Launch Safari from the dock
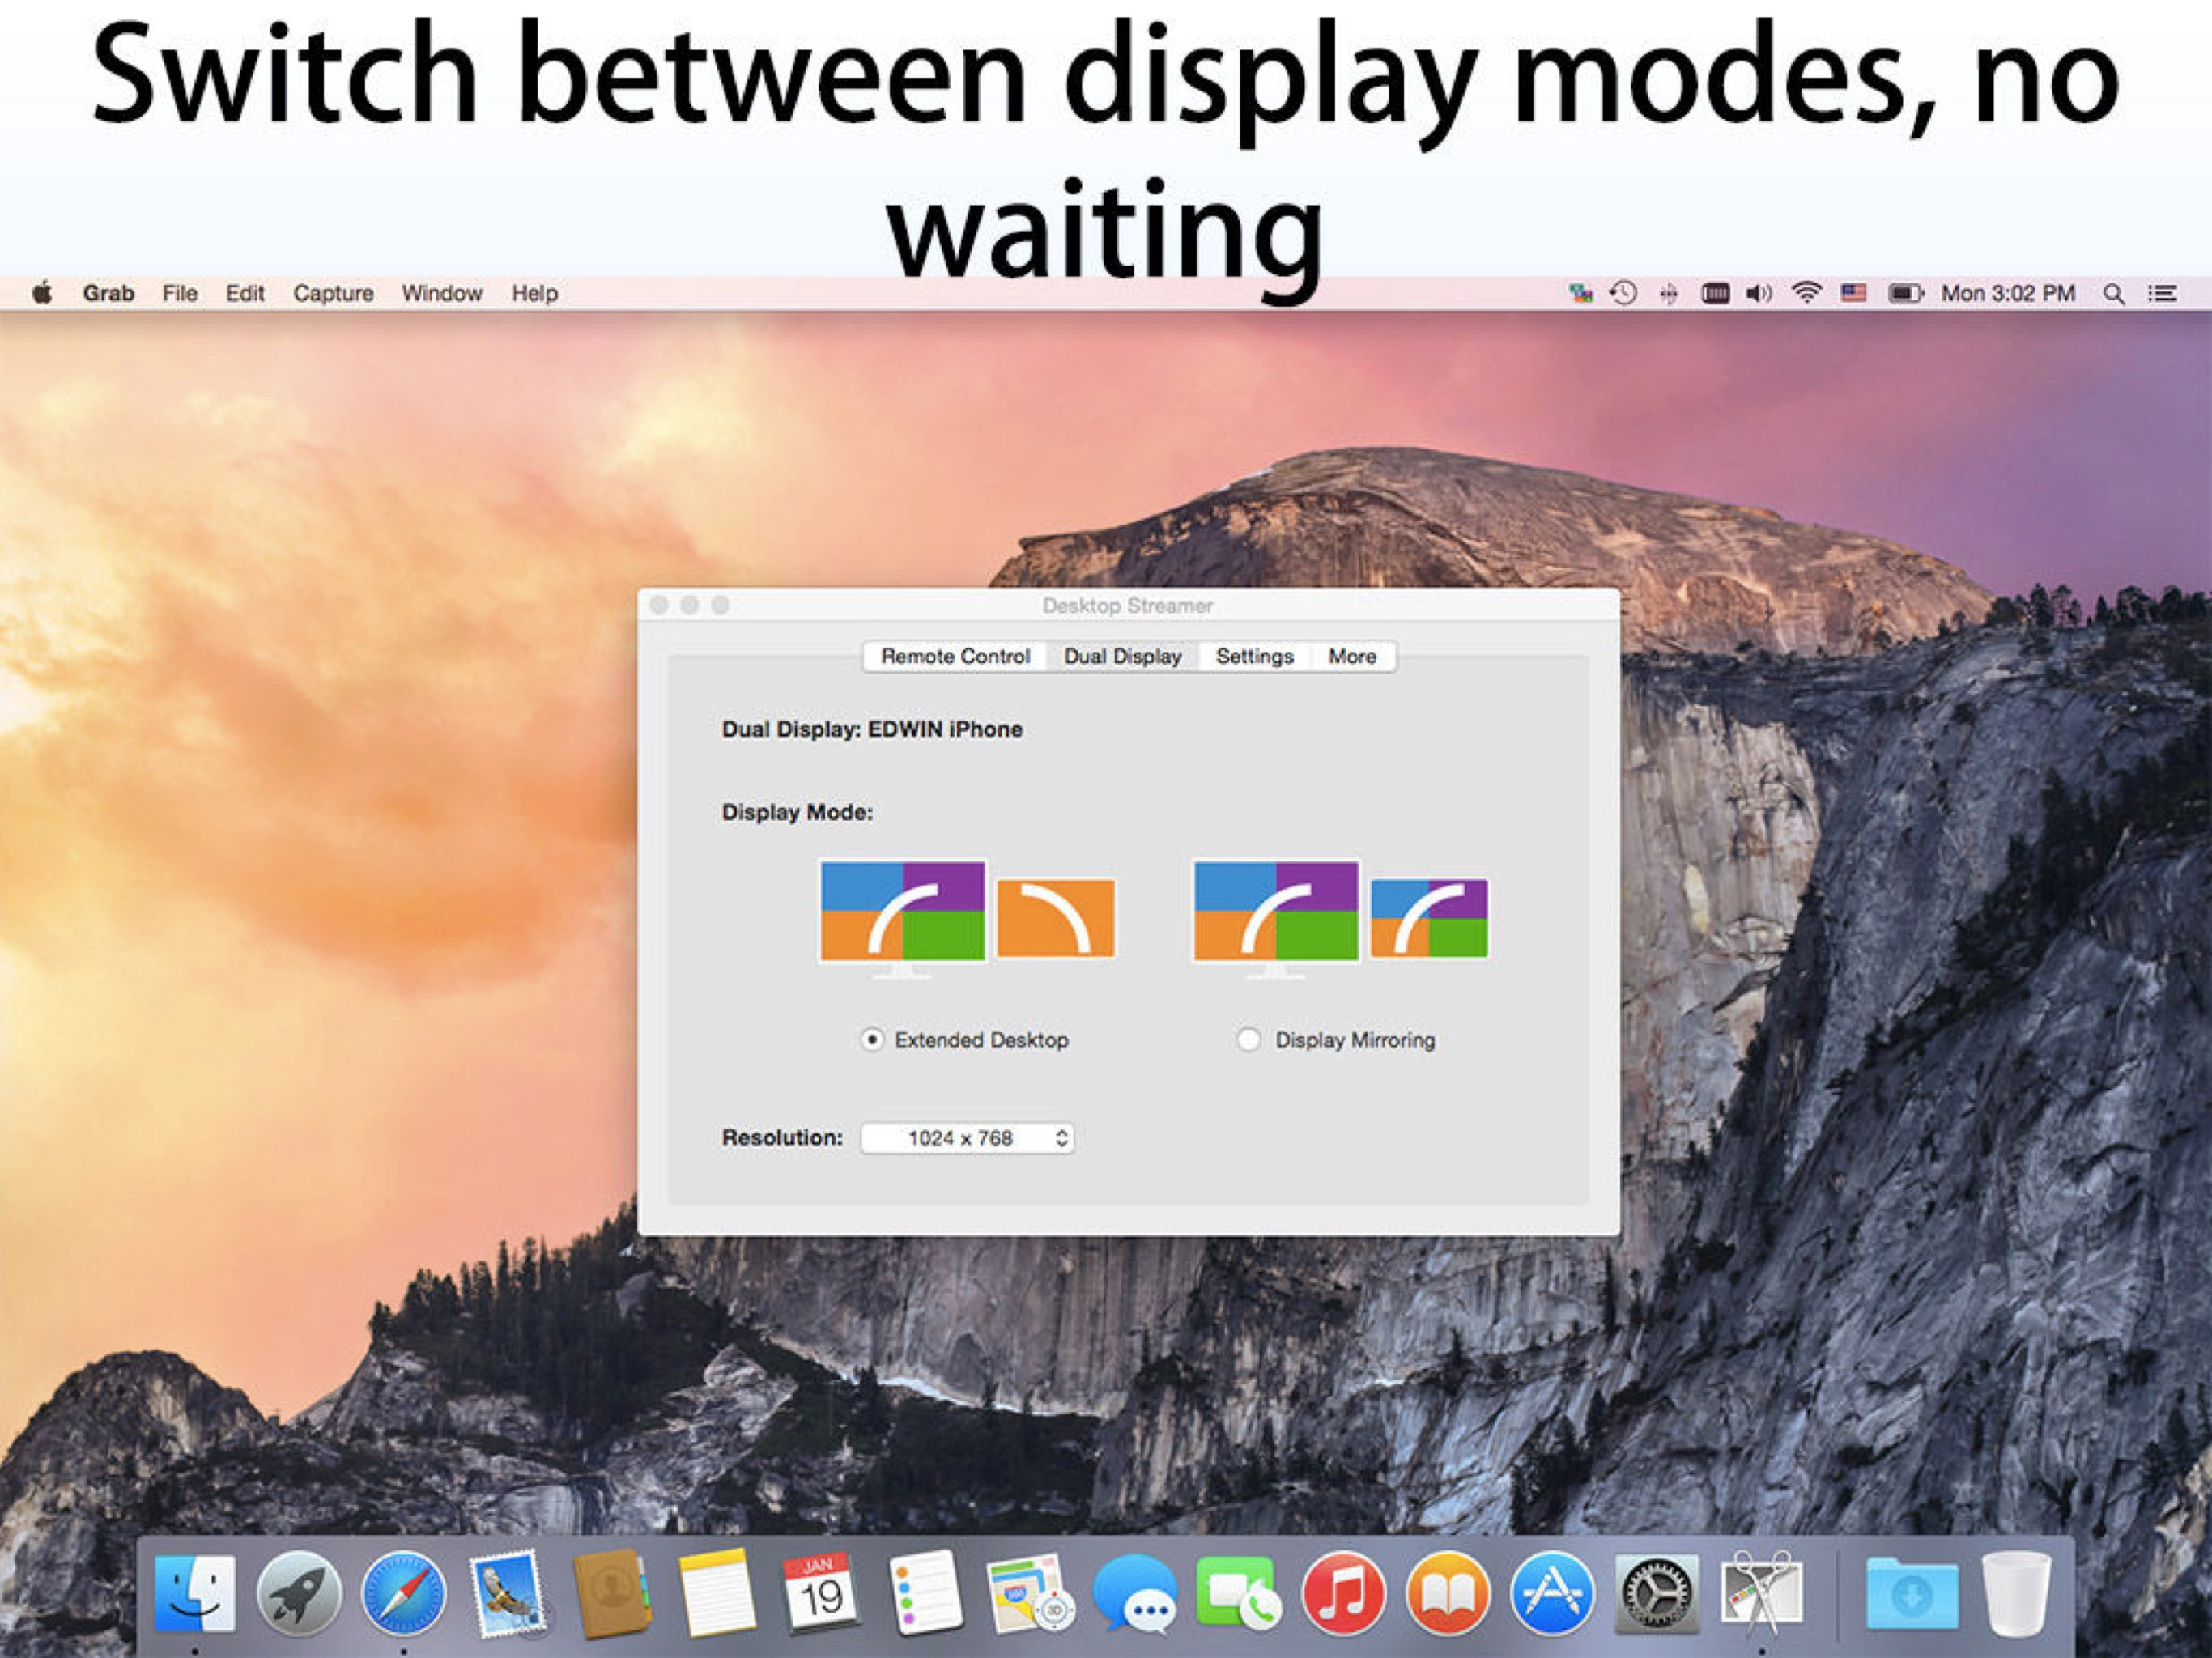 403,1593
